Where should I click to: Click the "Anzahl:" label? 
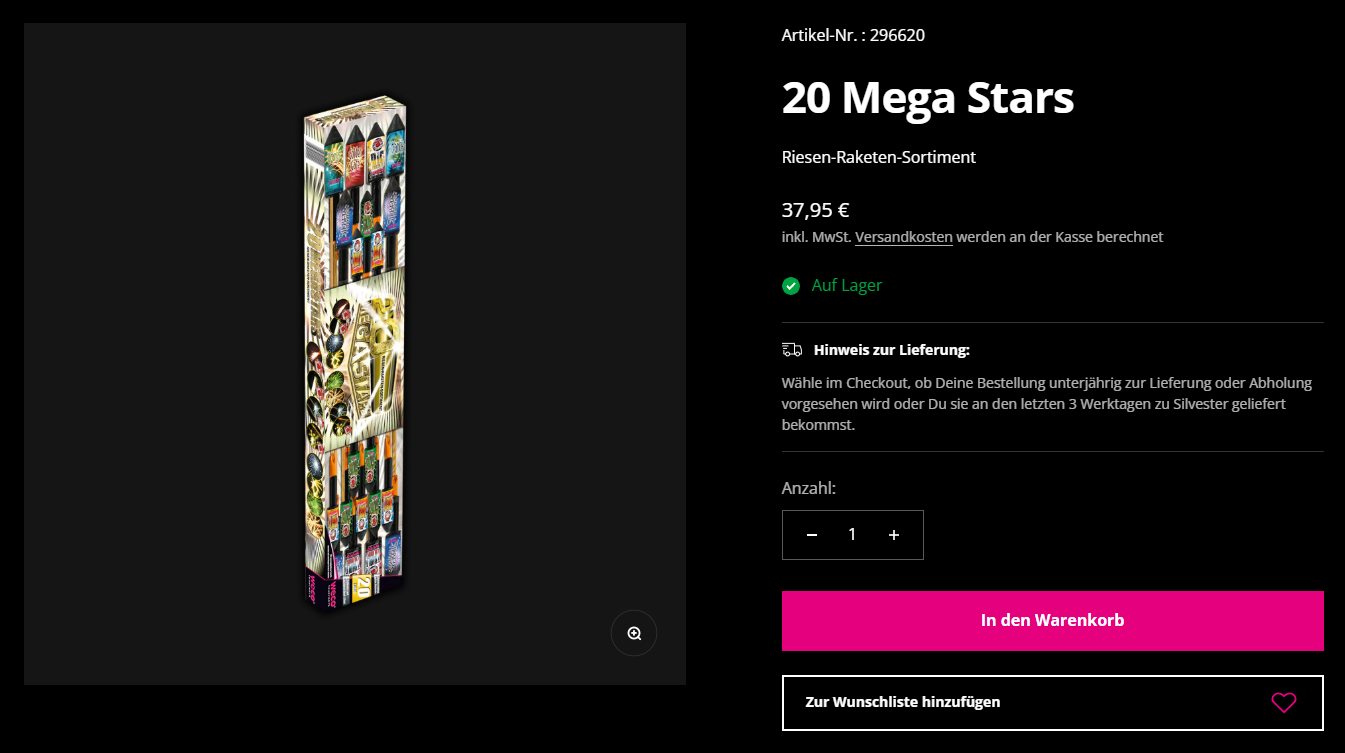click(808, 488)
